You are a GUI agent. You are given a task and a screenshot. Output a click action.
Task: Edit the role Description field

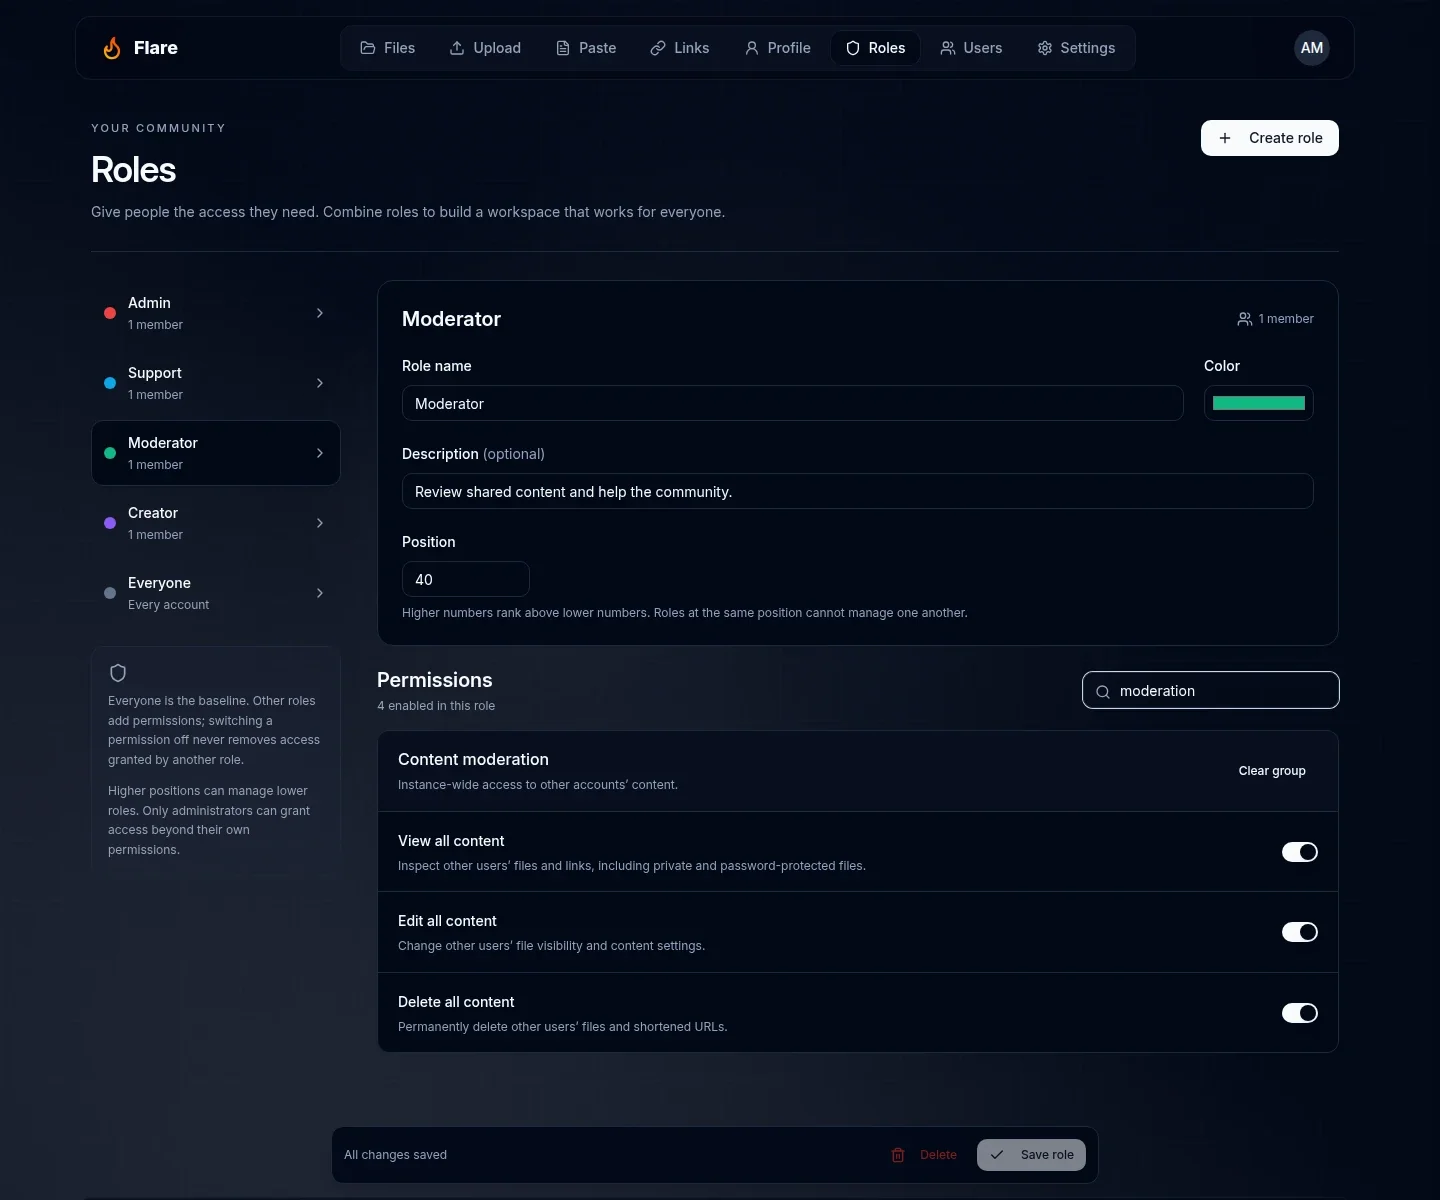click(x=858, y=491)
